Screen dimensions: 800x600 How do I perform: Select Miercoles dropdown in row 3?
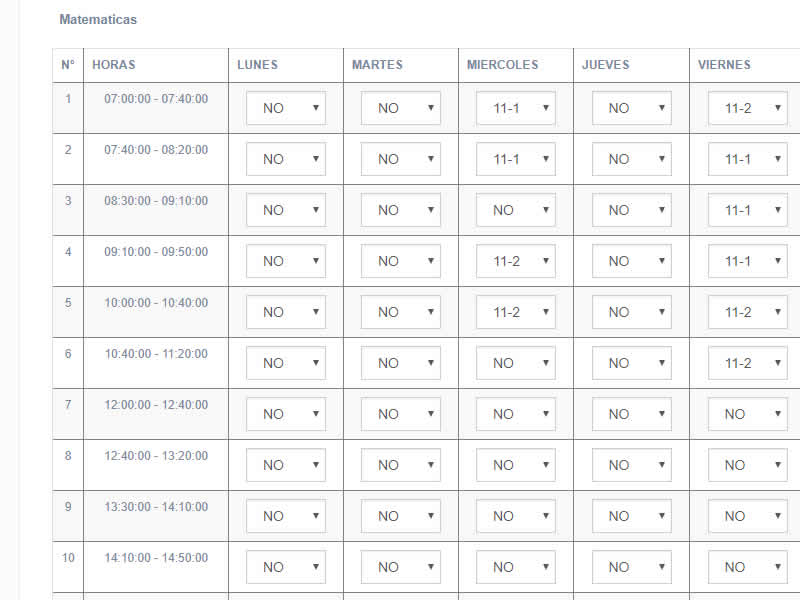pos(516,210)
